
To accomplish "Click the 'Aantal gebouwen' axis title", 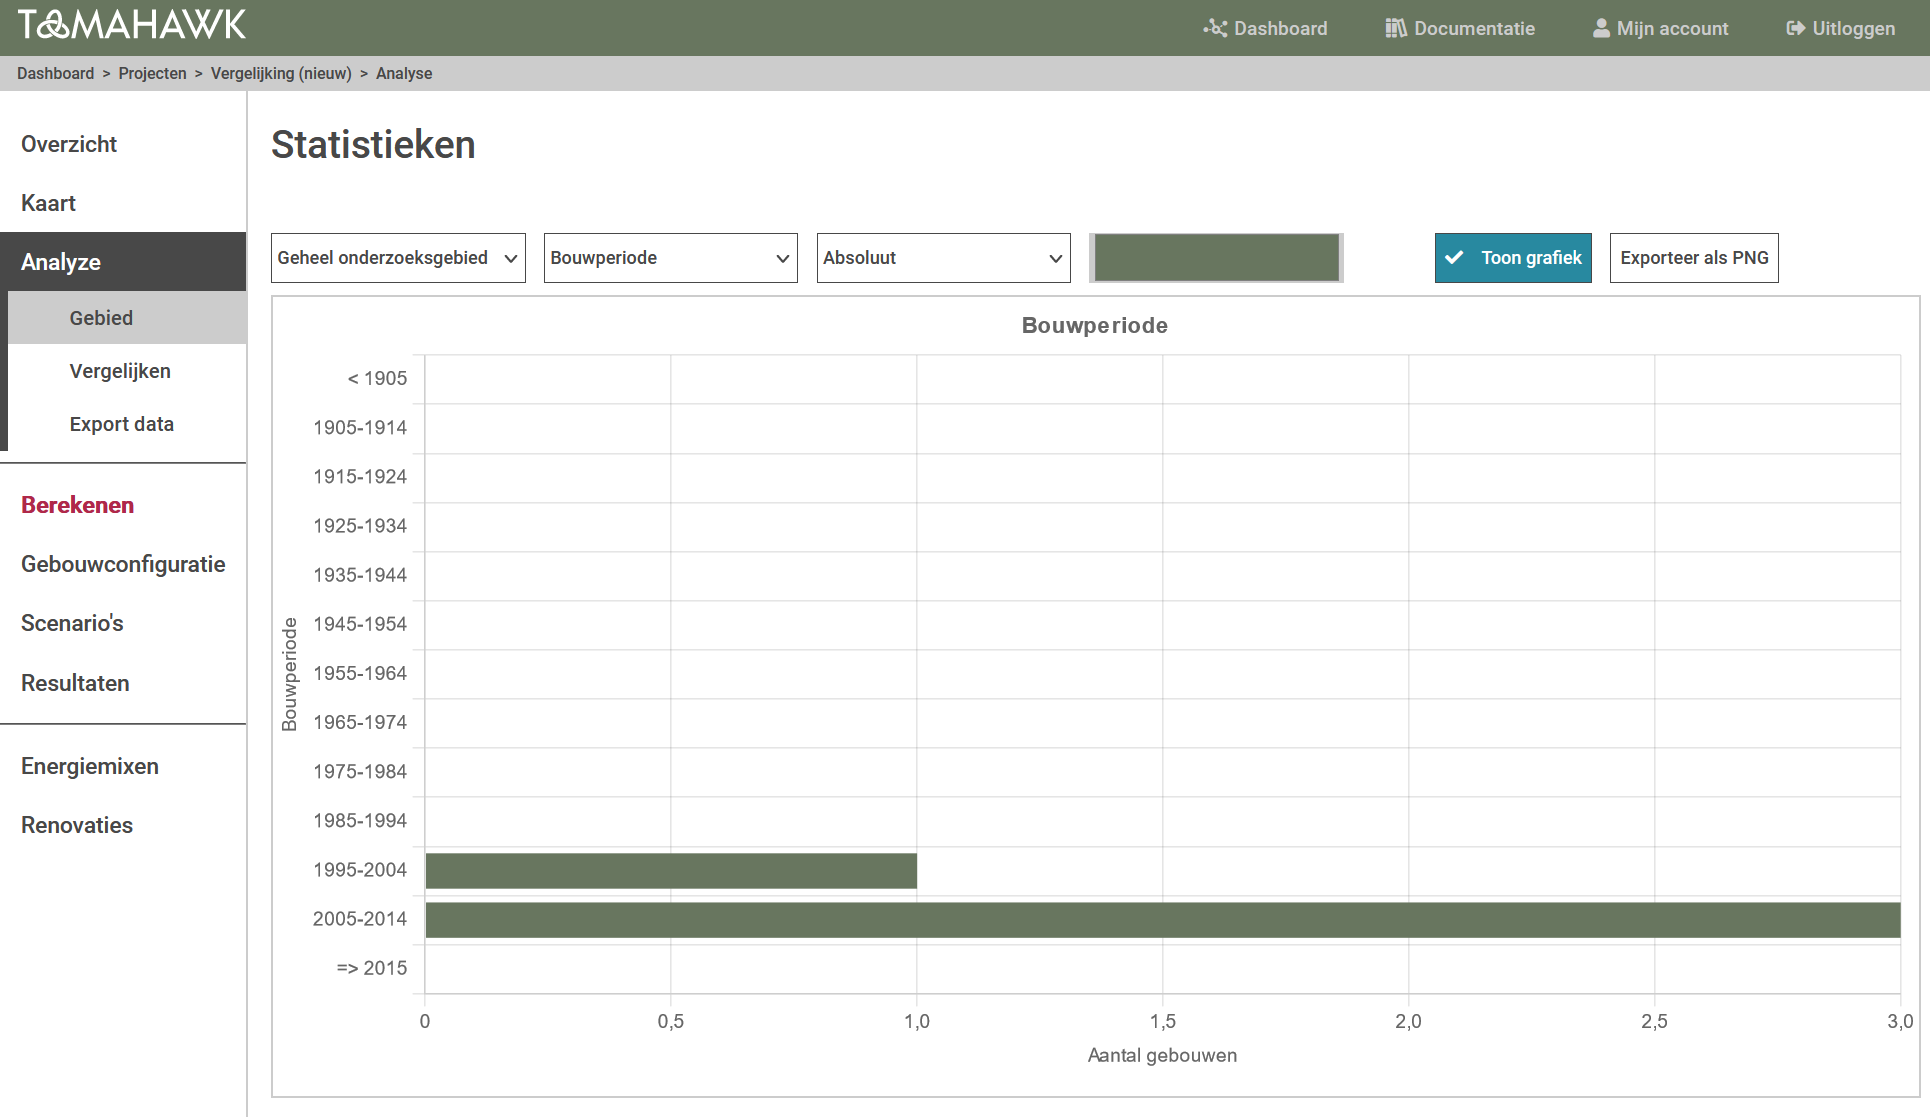I will click(1162, 1055).
